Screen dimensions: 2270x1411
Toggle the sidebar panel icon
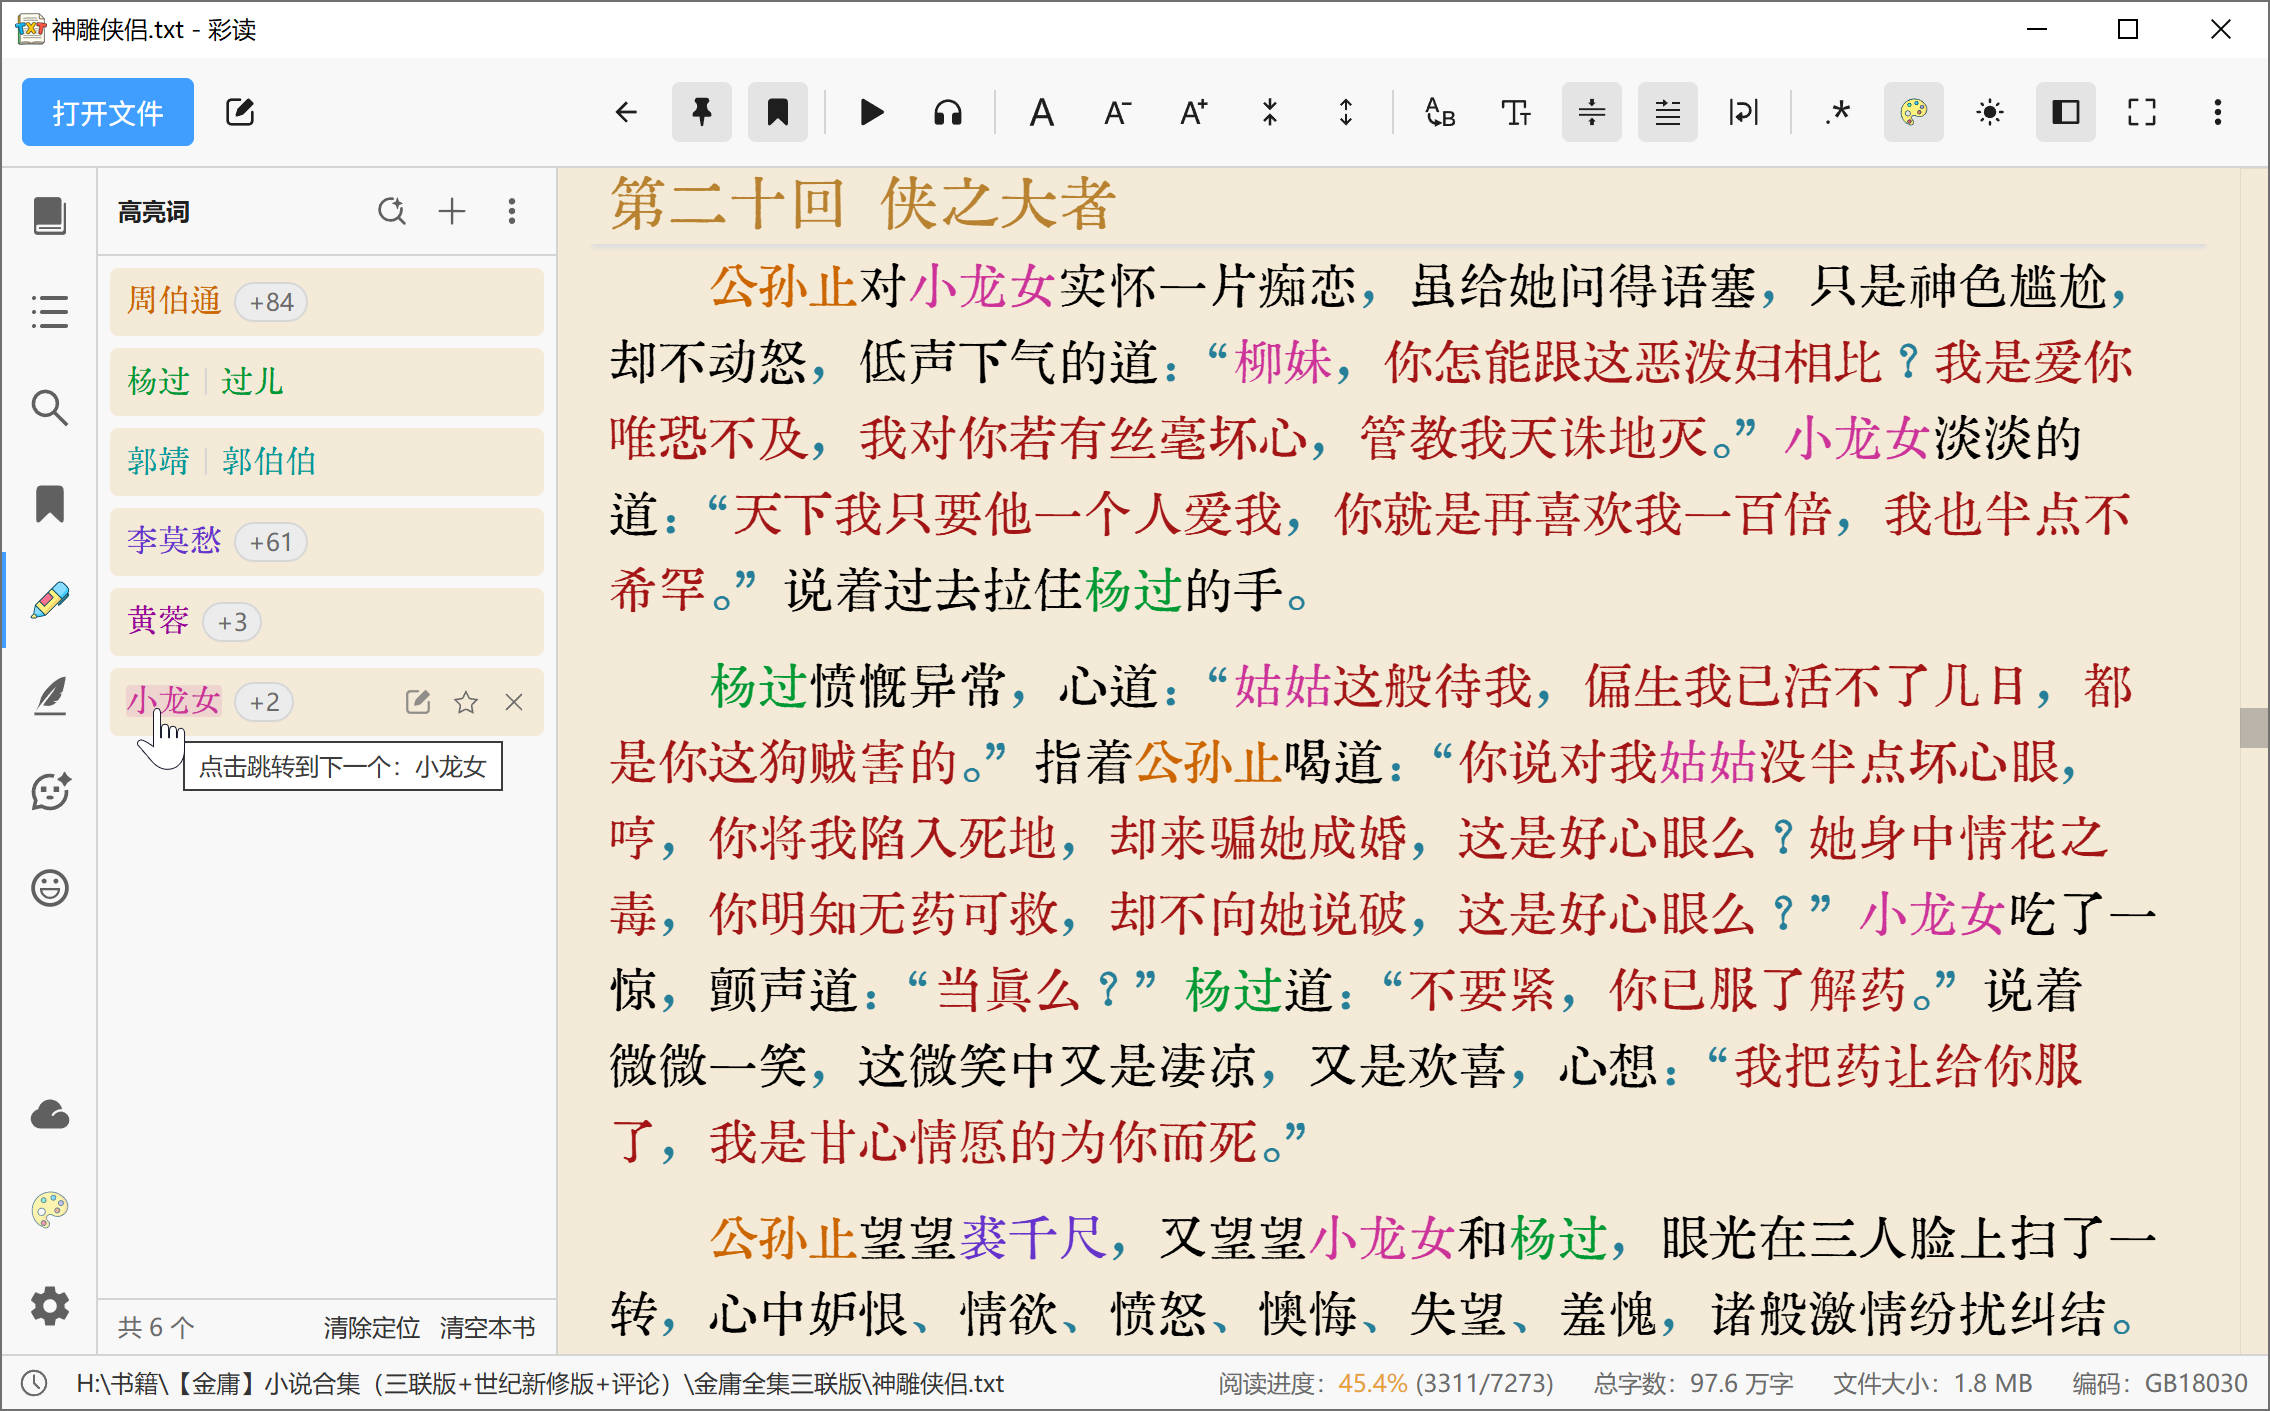point(2066,112)
